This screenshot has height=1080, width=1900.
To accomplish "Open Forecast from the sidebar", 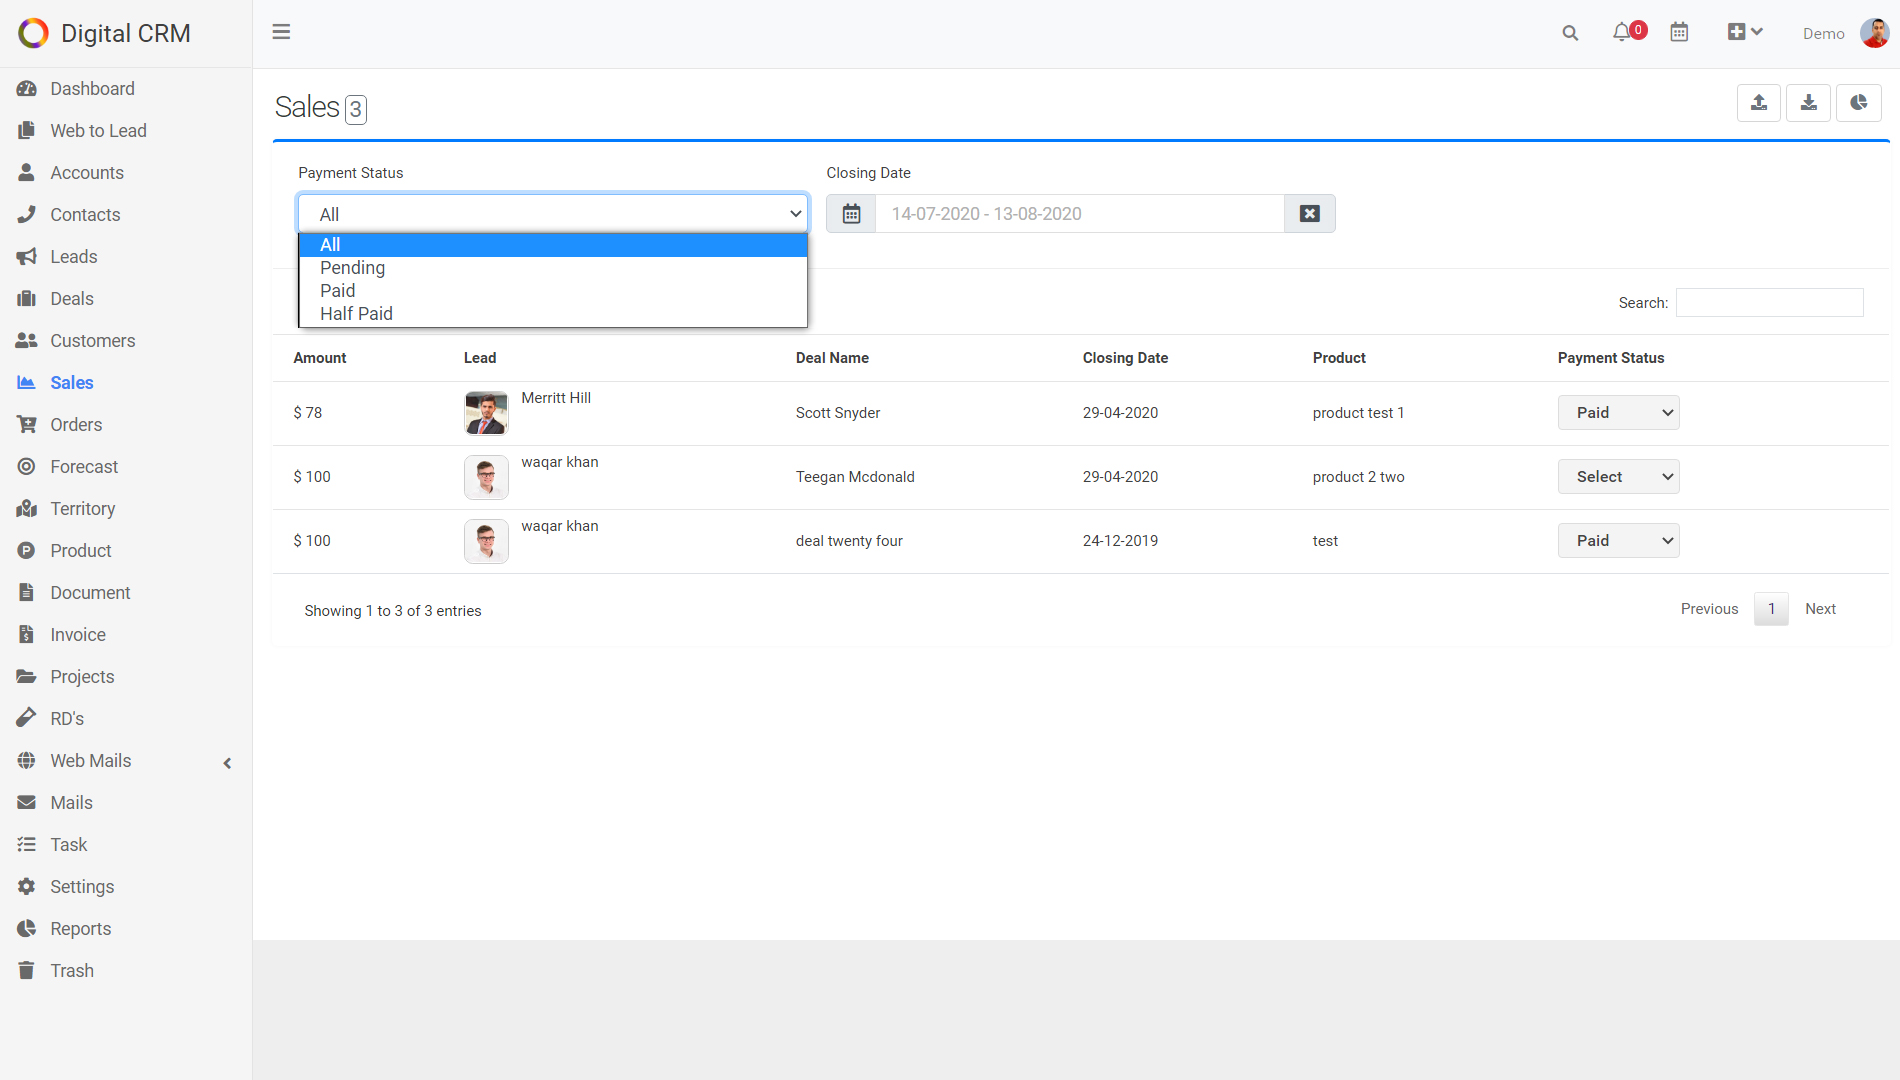I will click(x=84, y=467).
